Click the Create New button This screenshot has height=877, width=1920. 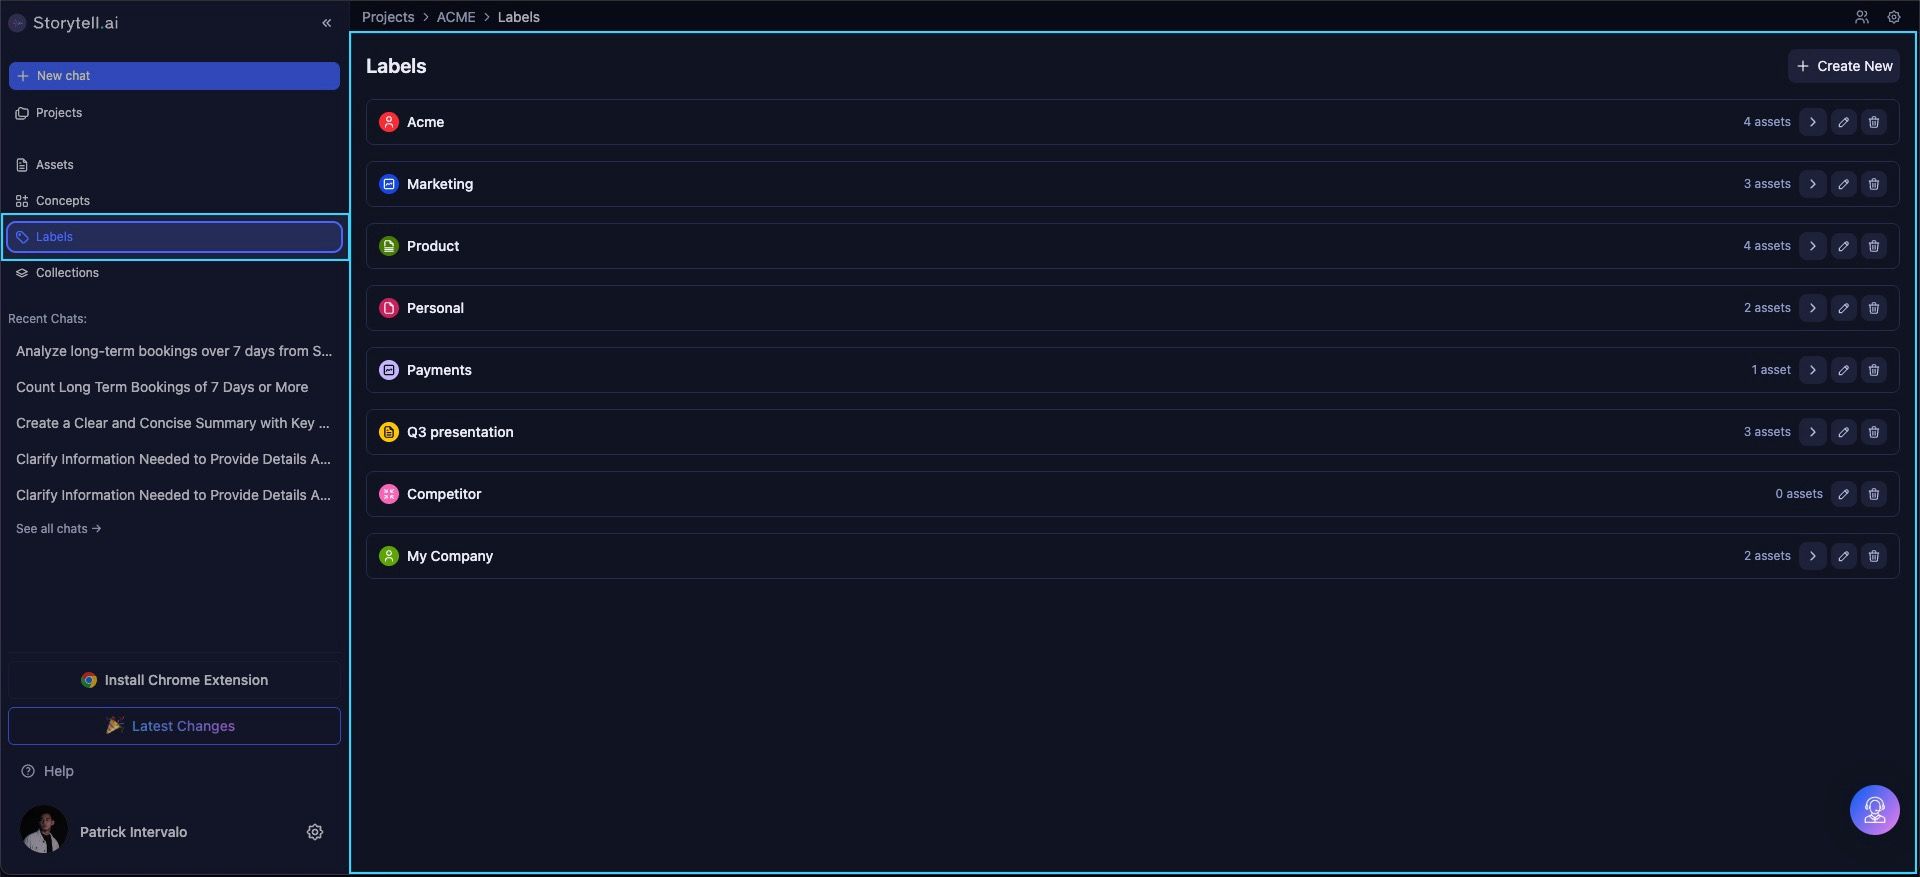(x=1843, y=66)
